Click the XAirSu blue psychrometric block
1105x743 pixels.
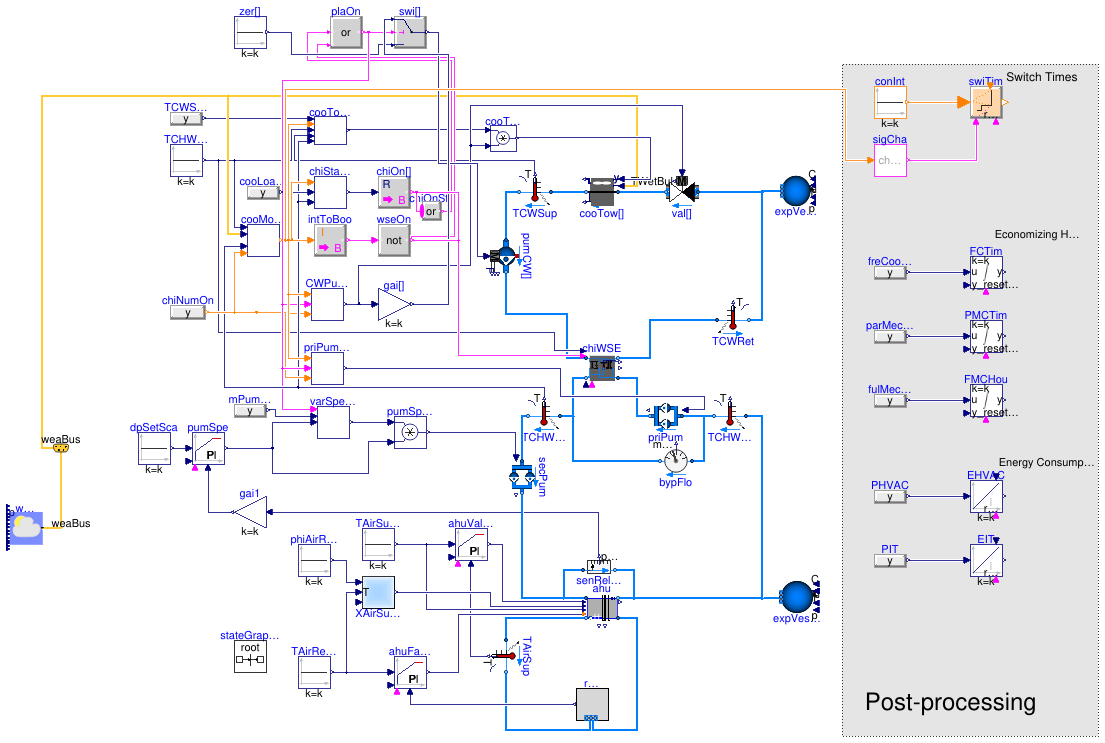point(378,592)
